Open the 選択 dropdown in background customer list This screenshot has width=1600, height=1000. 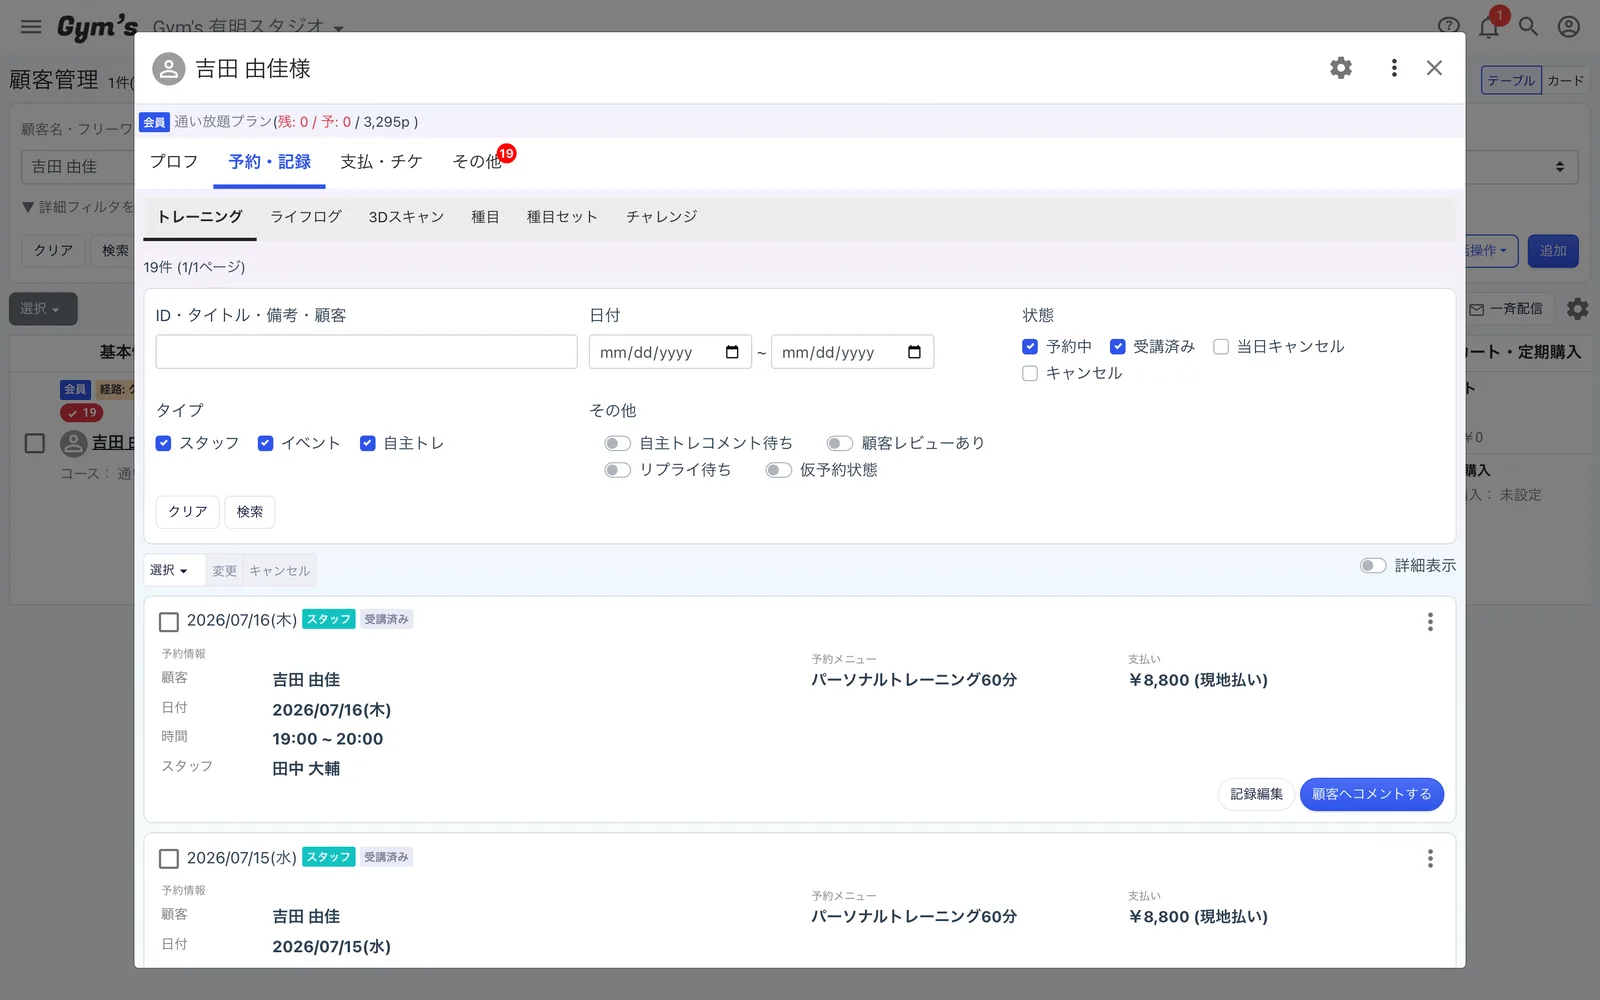[x=42, y=309]
